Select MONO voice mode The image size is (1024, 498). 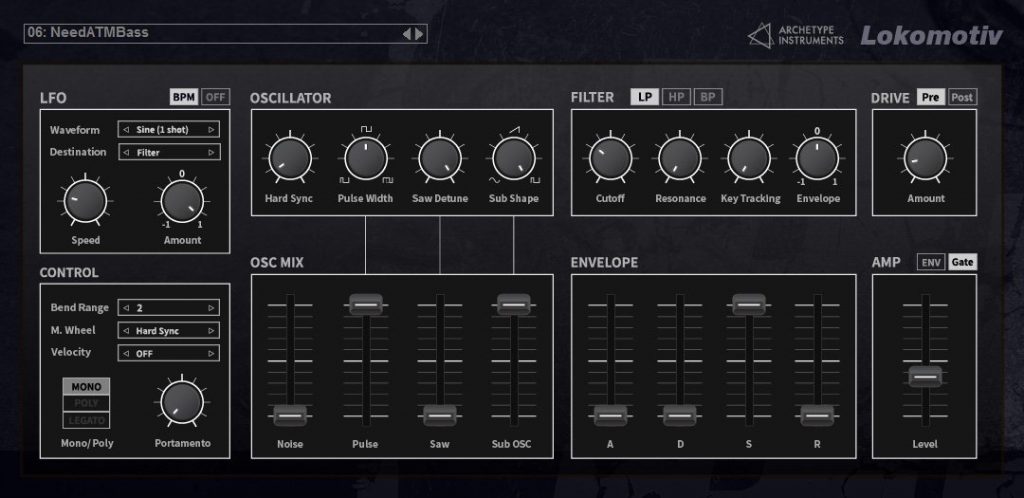point(86,386)
